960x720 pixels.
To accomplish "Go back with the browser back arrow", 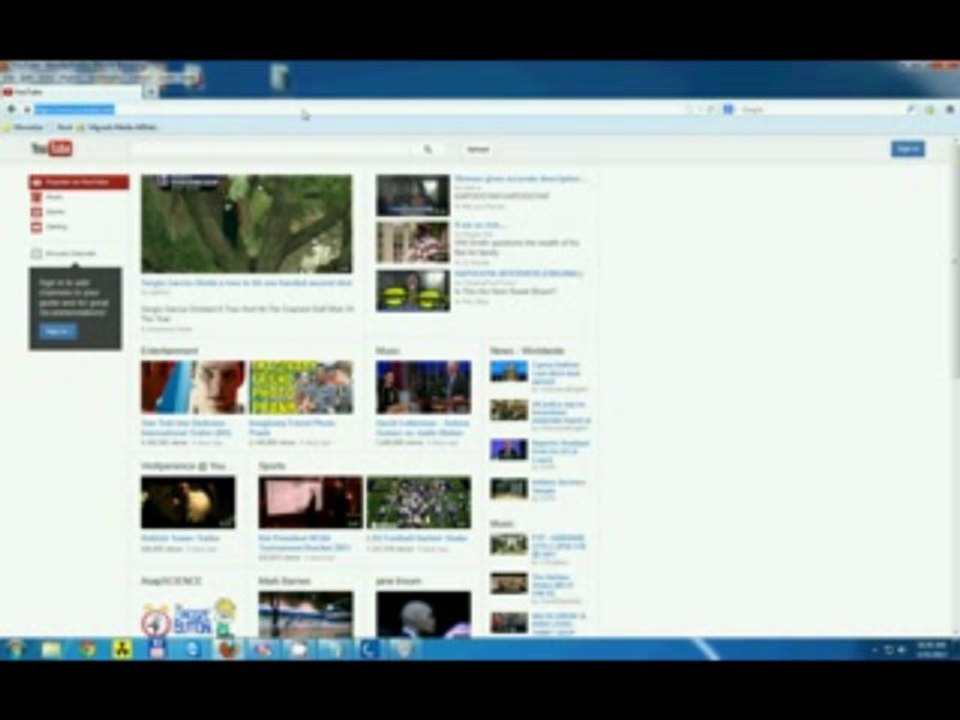I will coord(11,110).
